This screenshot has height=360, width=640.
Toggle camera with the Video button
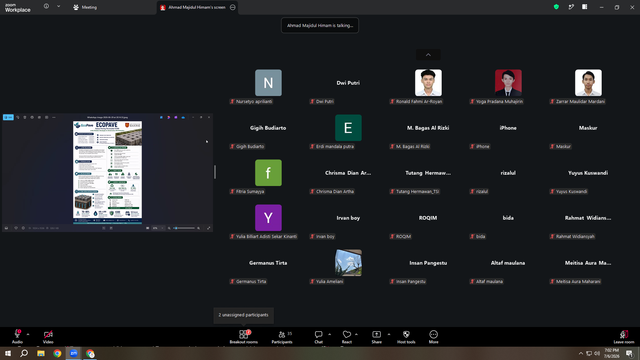tap(48, 337)
